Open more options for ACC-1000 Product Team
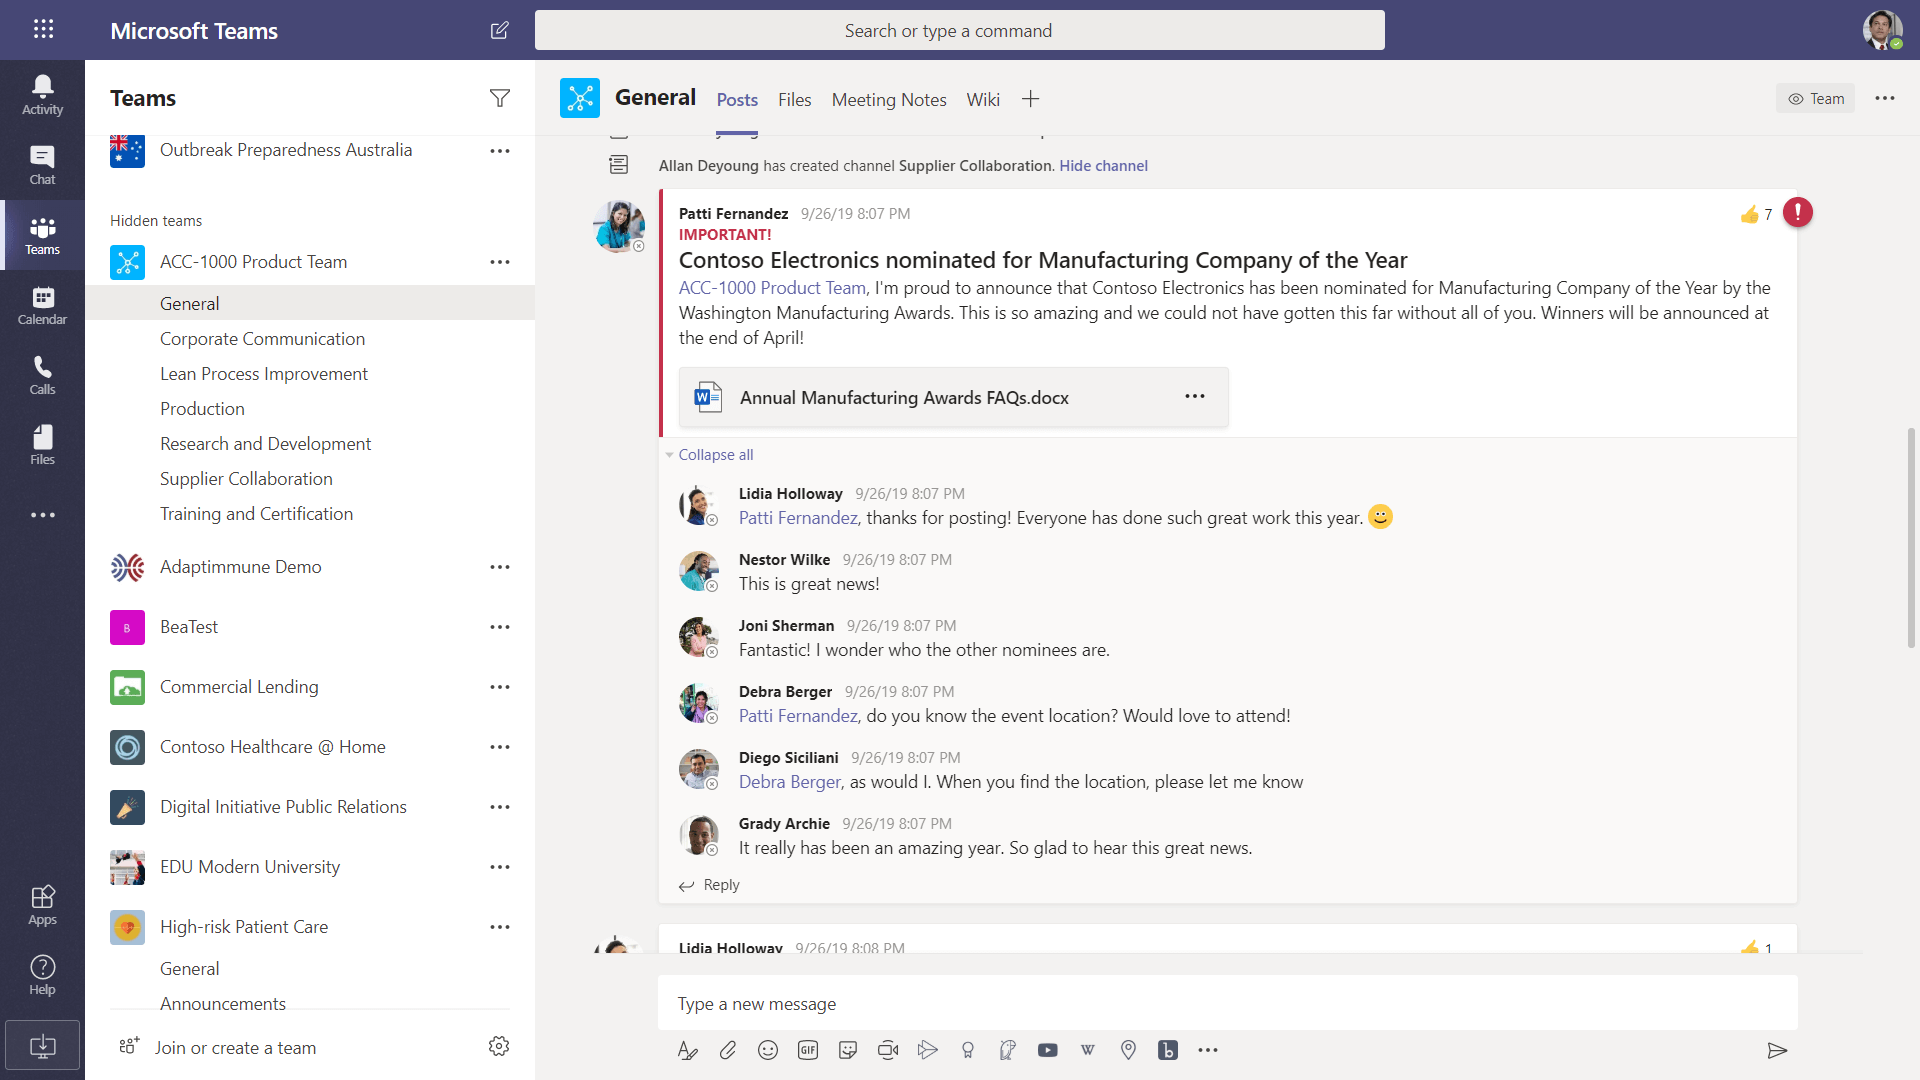1920x1080 pixels. [x=500, y=262]
